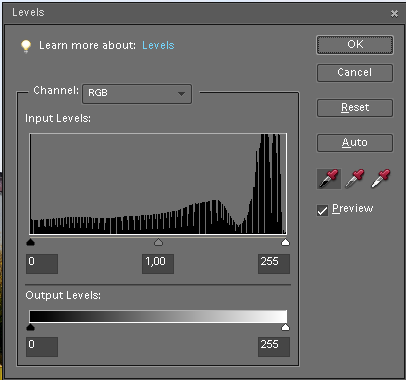Close the Levels dialog
Image resolution: width=406 pixels, height=380 pixels.
click(394, 13)
